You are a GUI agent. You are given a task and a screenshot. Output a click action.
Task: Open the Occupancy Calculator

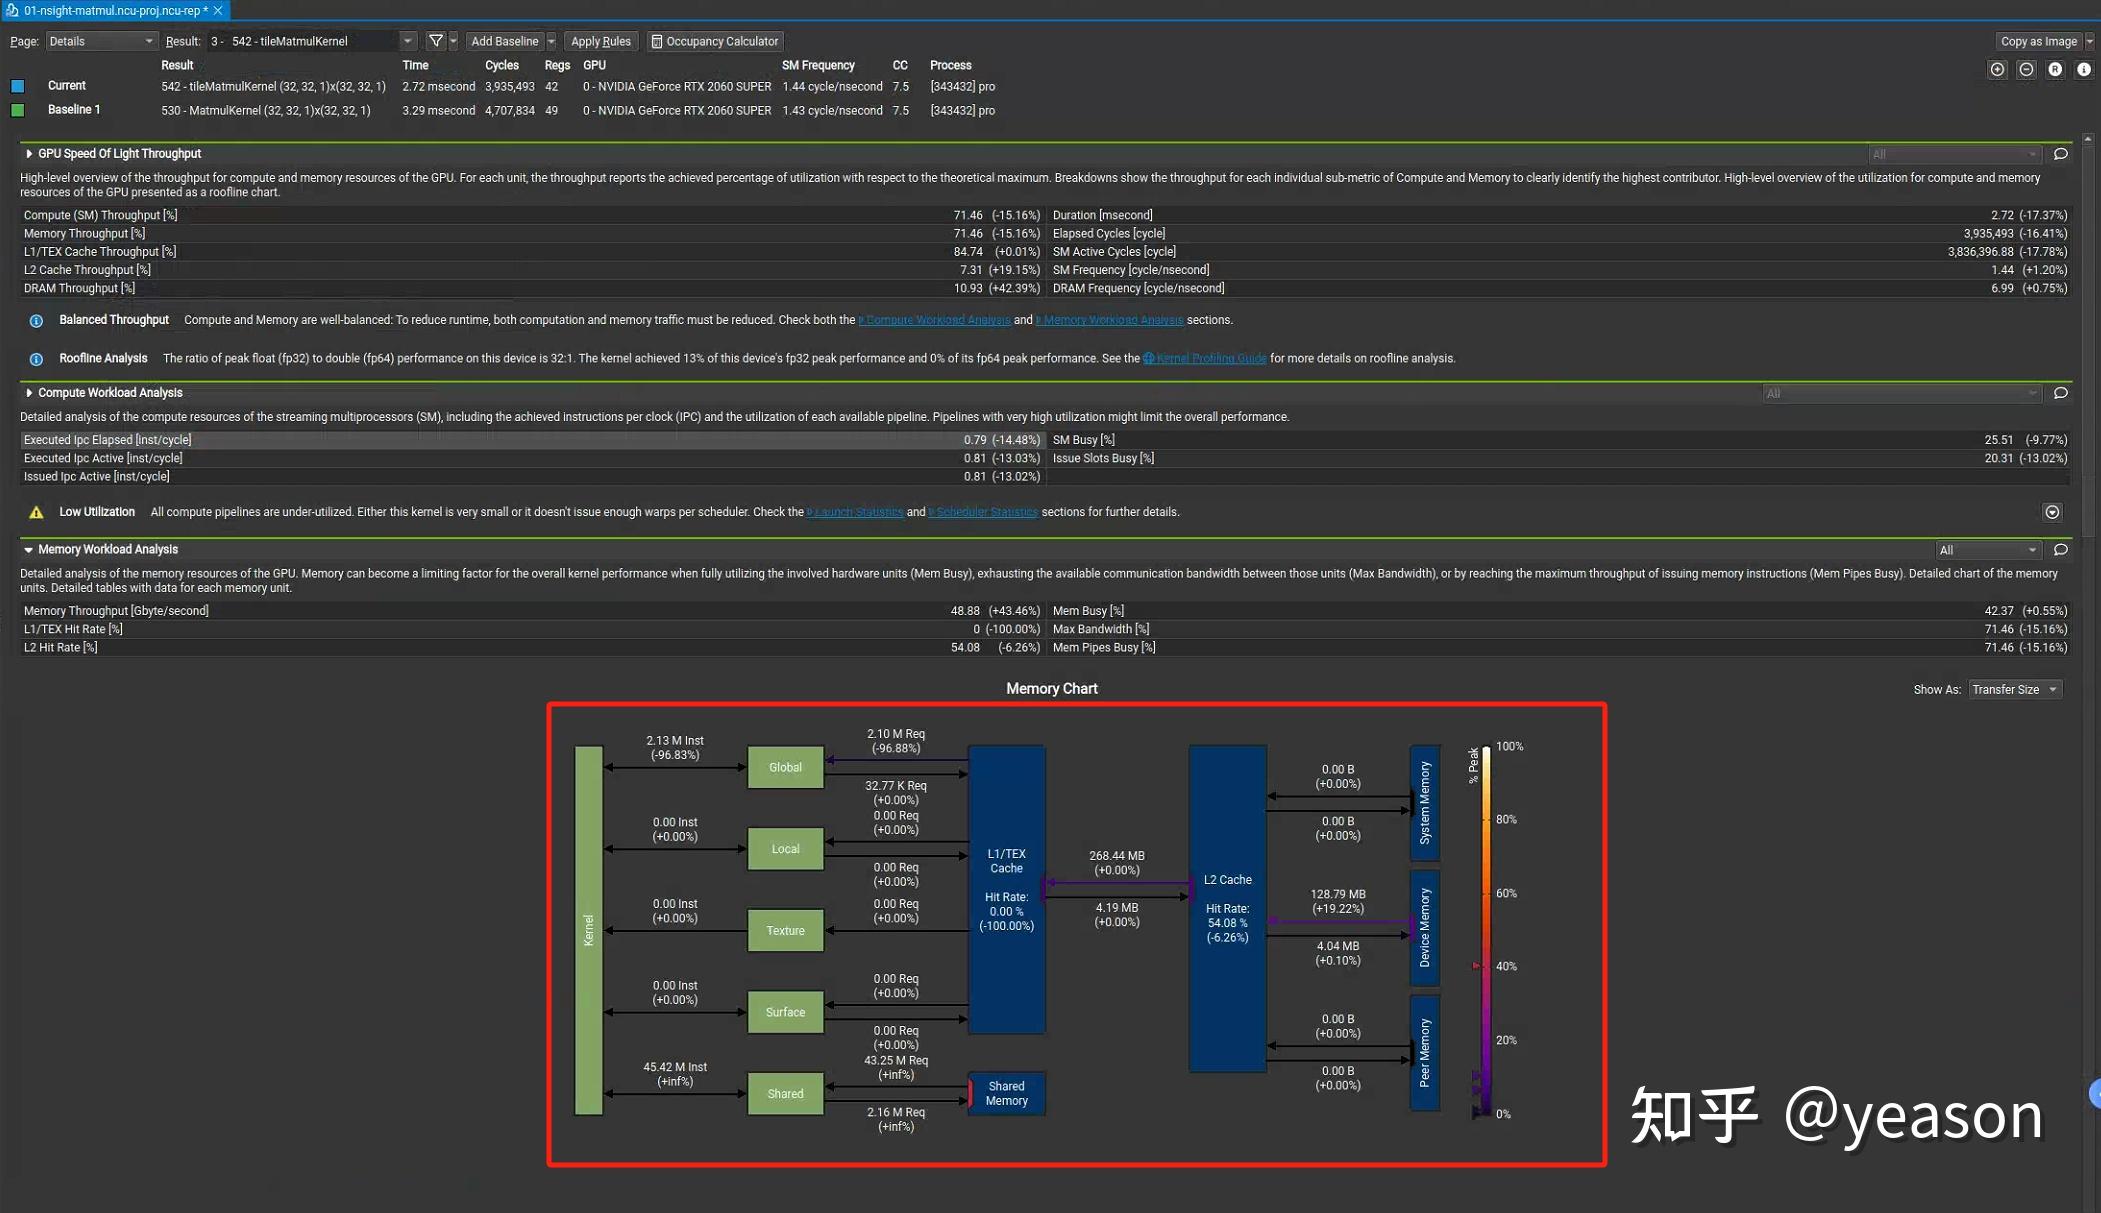click(714, 41)
